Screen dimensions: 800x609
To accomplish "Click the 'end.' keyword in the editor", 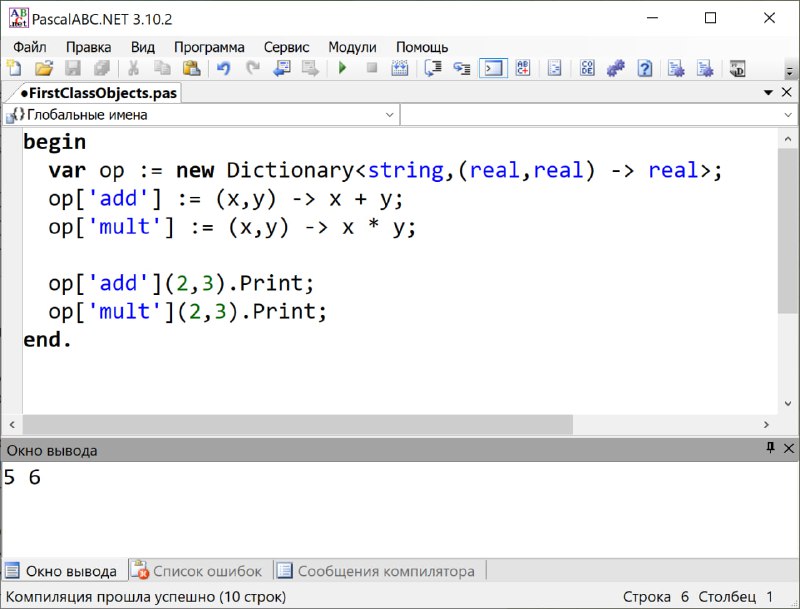I will pyautogui.click(x=47, y=340).
